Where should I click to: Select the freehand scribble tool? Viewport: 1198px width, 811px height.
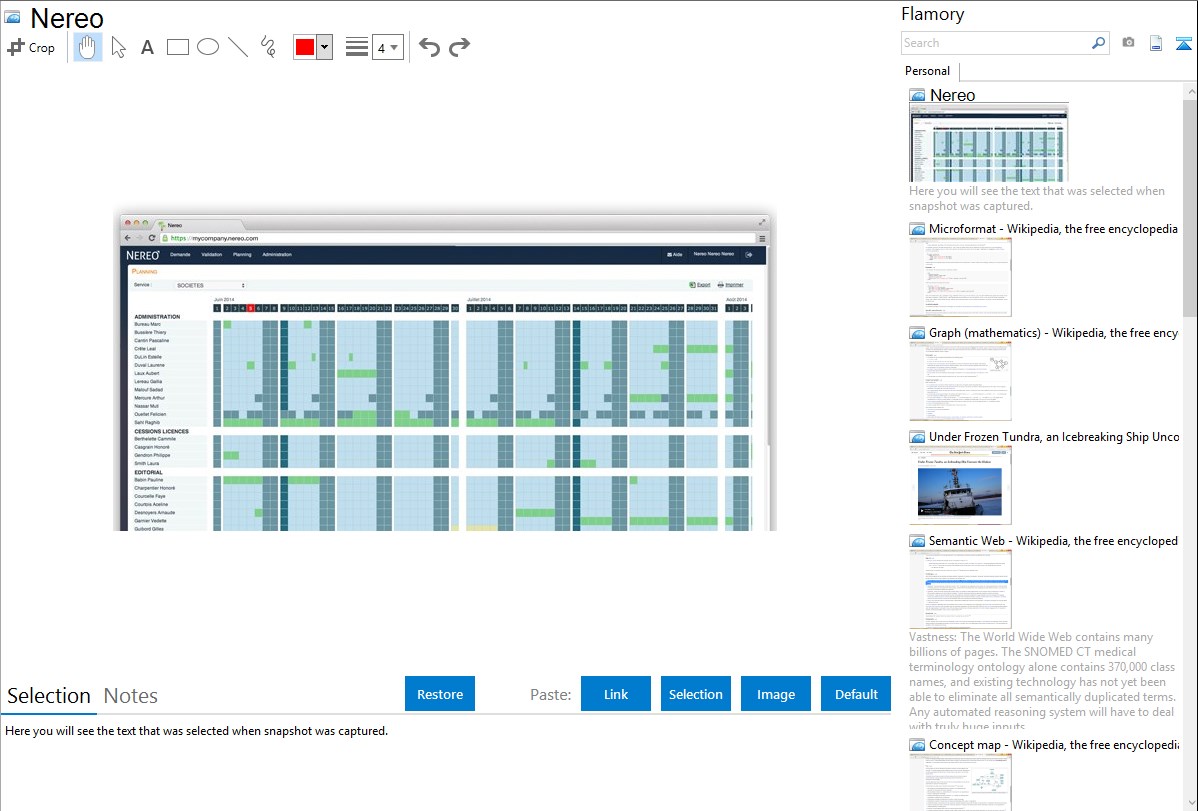(268, 47)
